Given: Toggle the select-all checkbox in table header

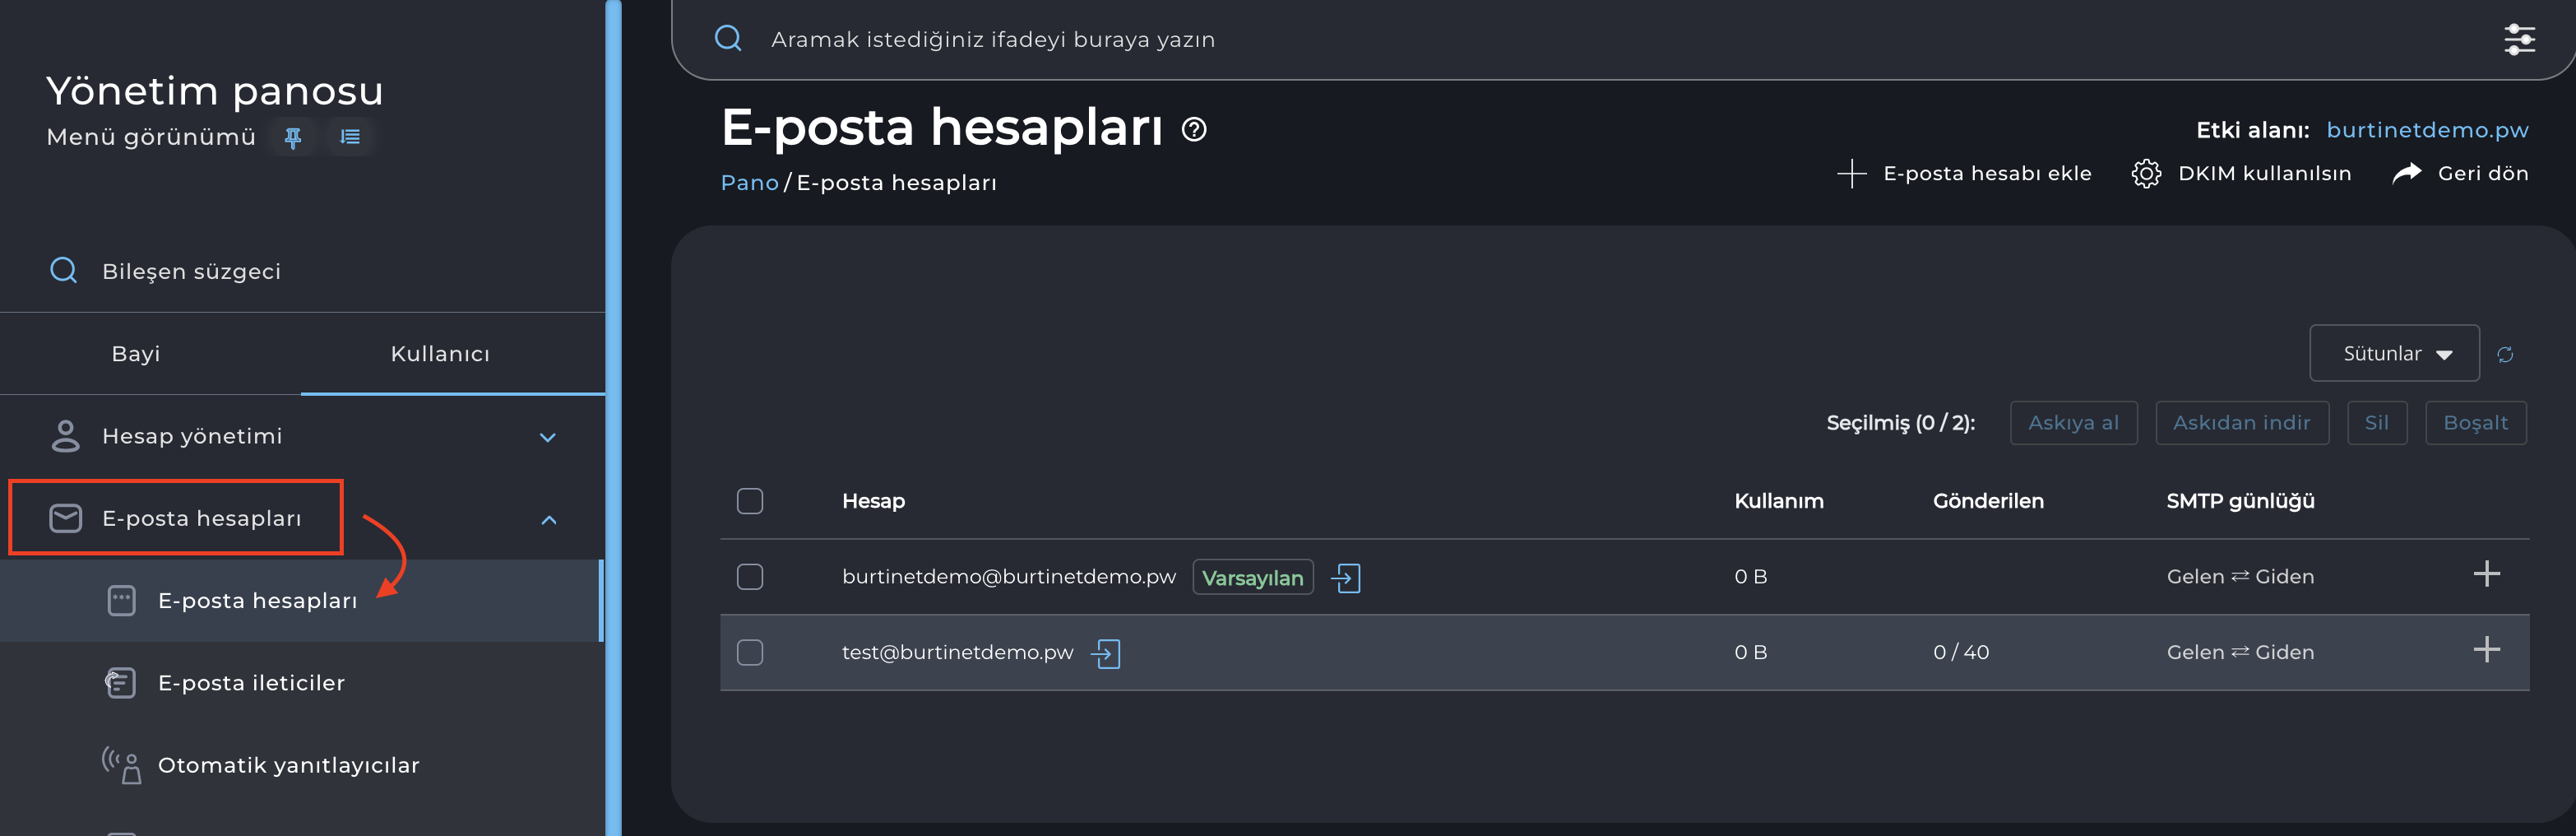Looking at the screenshot, I should tap(750, 501).
